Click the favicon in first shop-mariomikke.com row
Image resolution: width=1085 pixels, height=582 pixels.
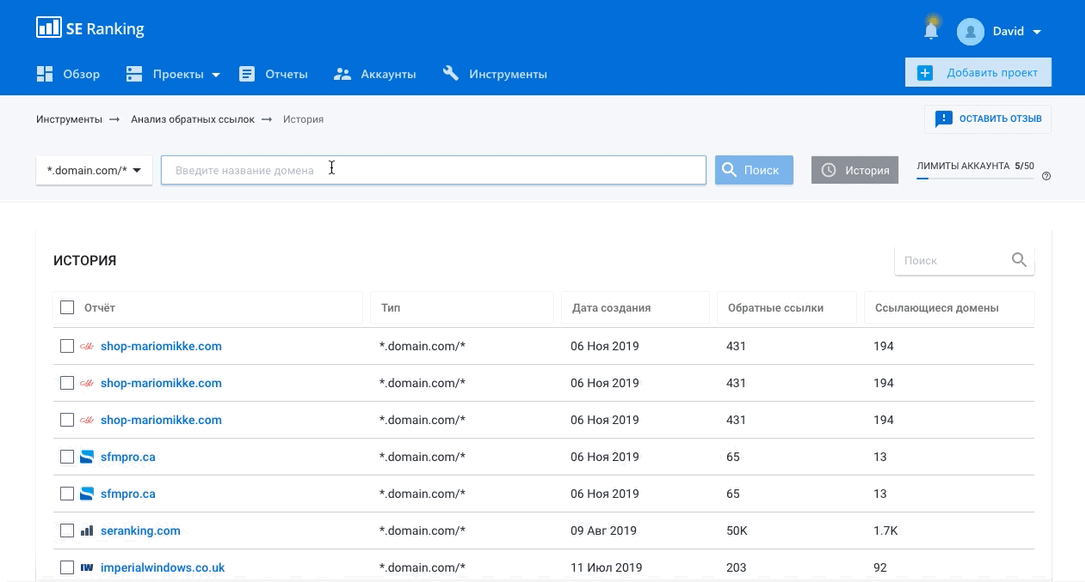click(86, 346)
